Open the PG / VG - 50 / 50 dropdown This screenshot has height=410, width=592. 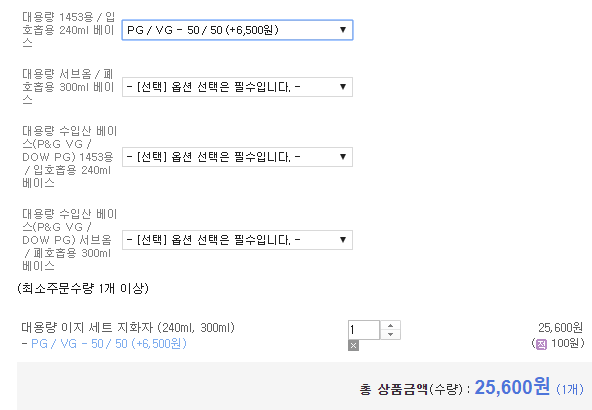(x=237, y=30)
